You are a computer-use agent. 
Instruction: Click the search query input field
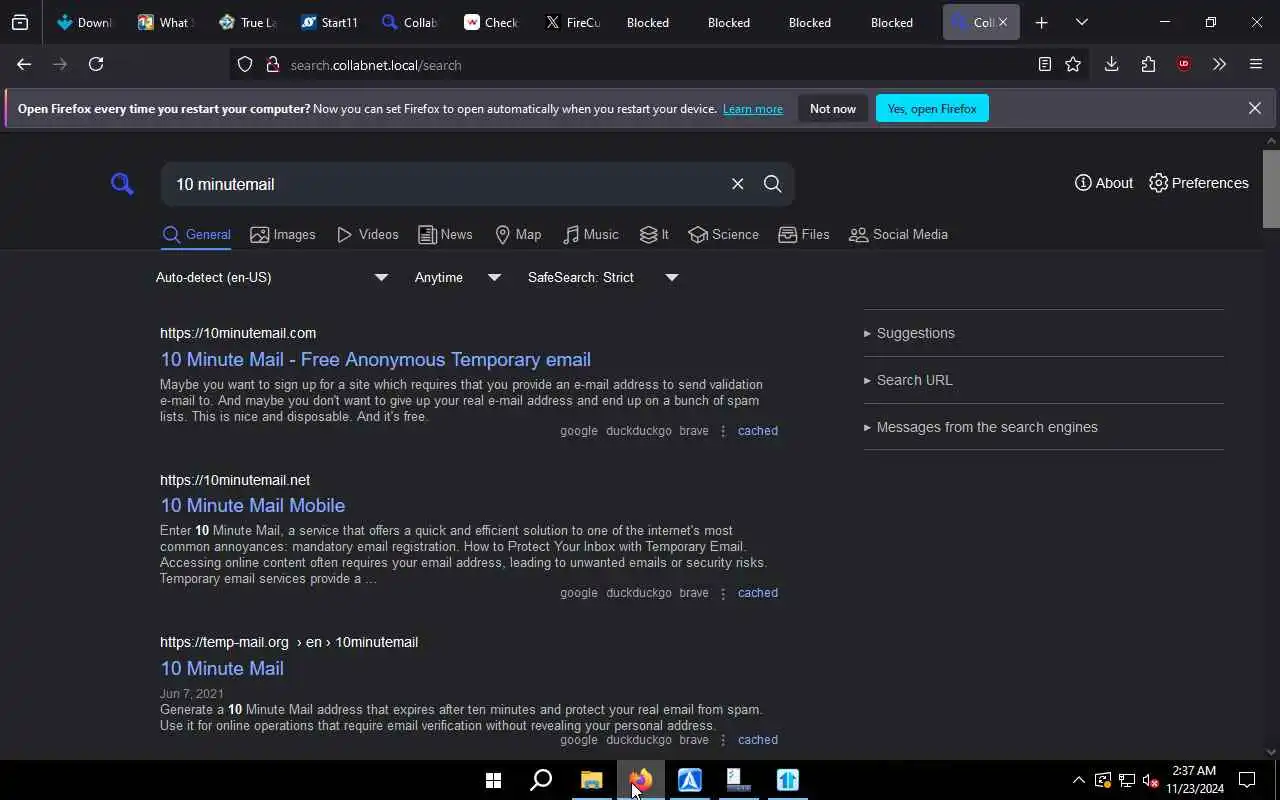pyautogui.click(x=445, y=184)
